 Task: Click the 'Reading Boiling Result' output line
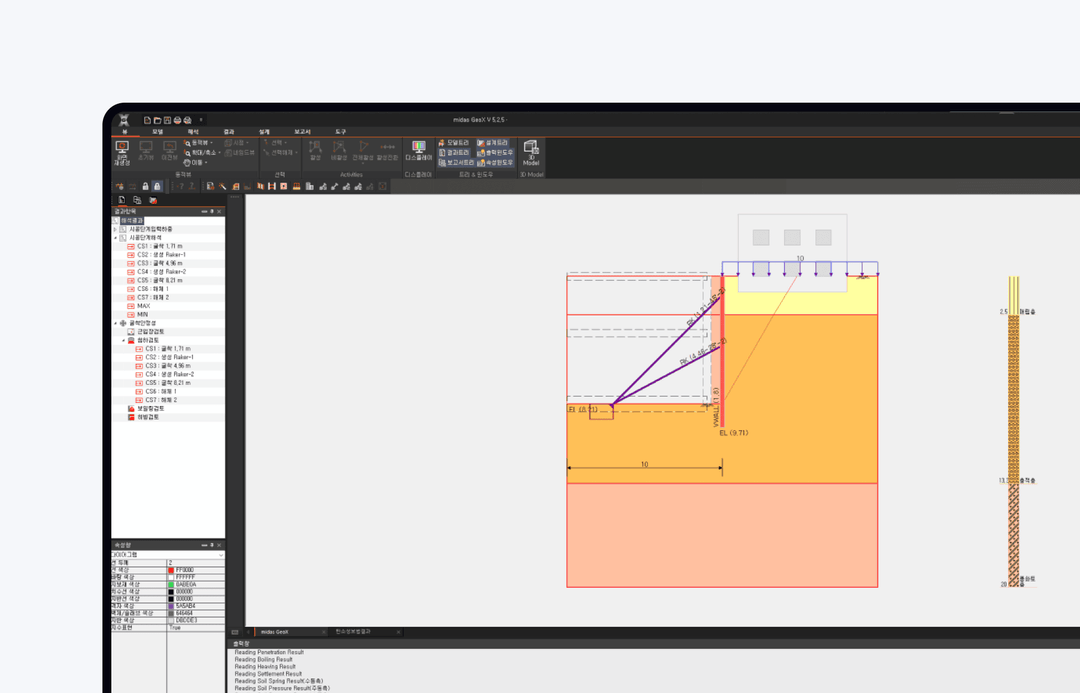(x=264, y=659)
